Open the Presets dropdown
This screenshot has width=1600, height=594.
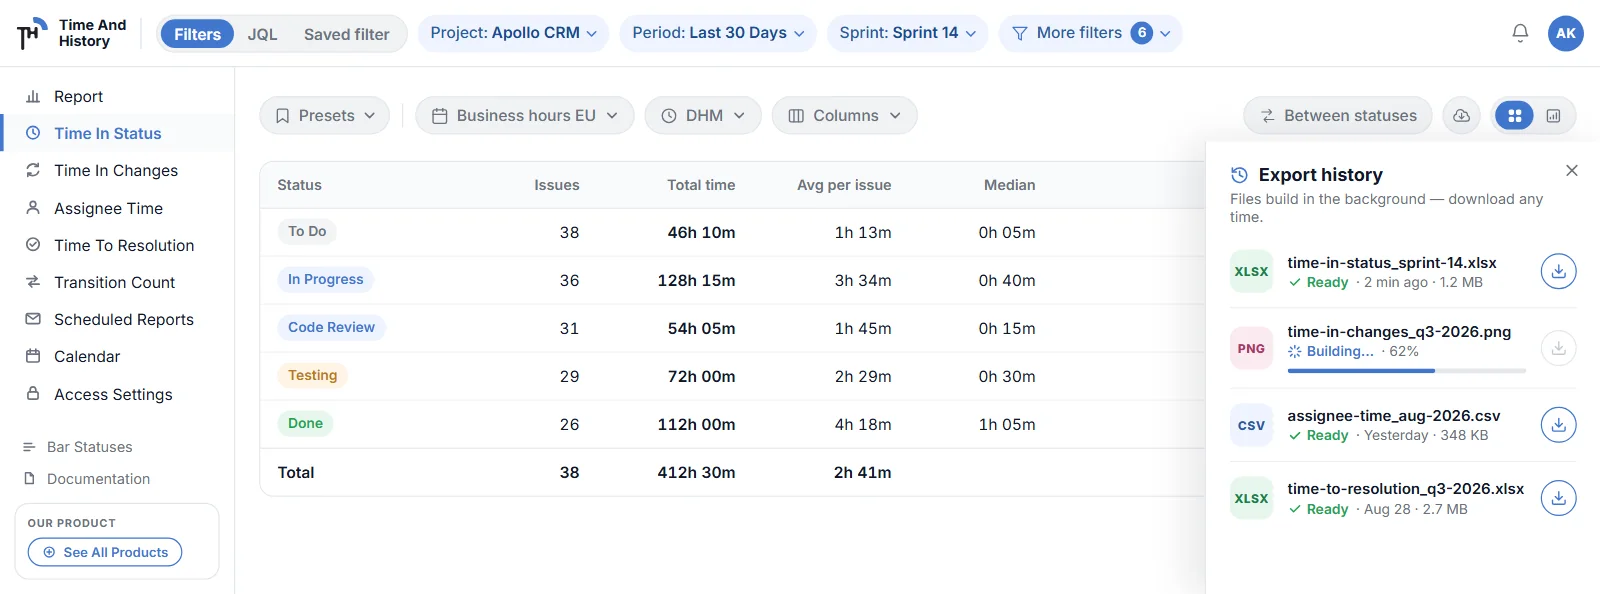tap(325, 116)
